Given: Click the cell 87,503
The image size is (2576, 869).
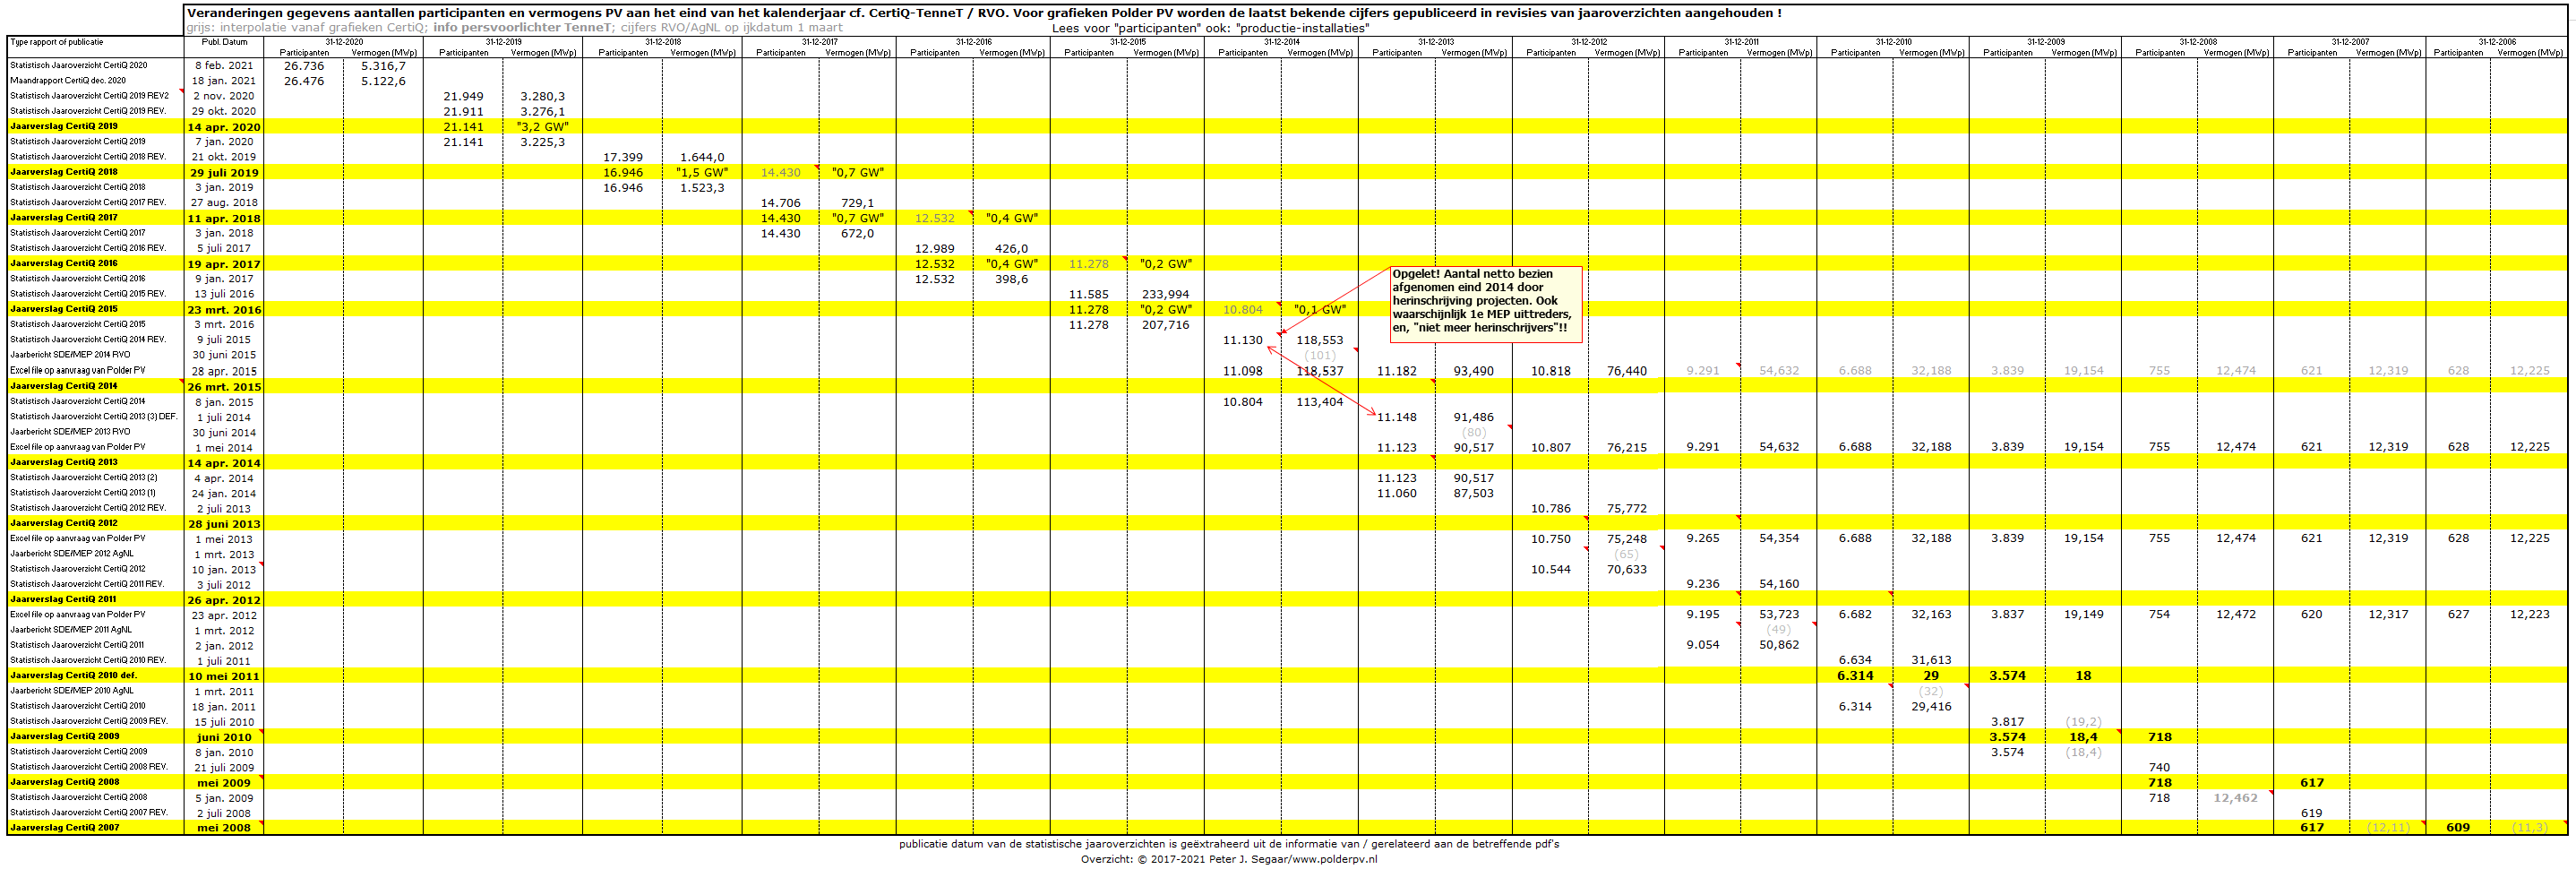Looking at the screenshot, I should tap(1474, 493).
